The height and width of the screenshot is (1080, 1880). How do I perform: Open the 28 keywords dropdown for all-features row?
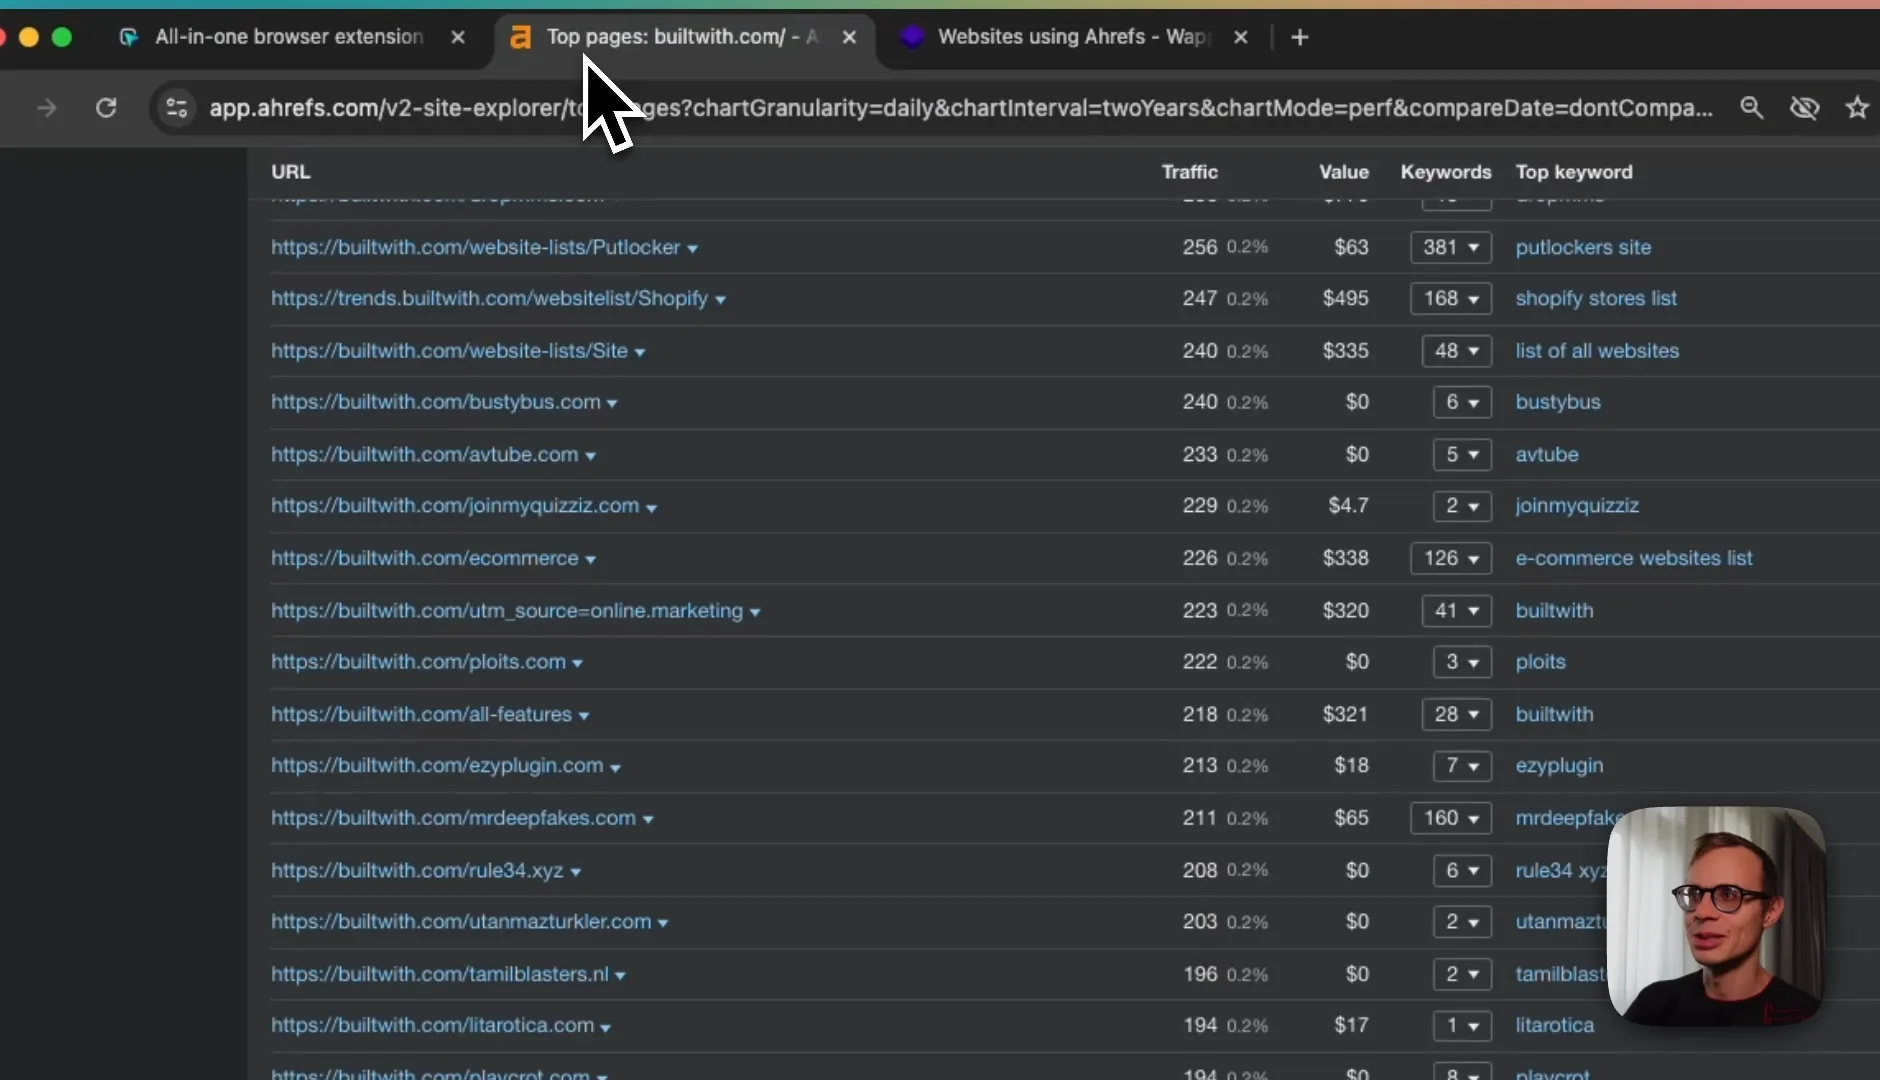[x=1456, y=714]
